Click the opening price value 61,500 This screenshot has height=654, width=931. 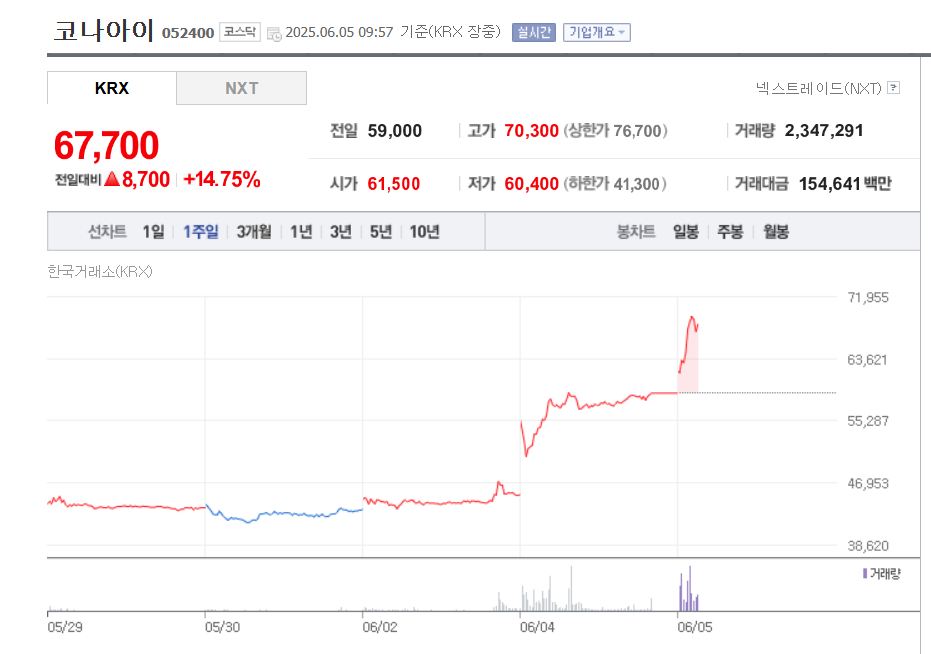tap(394, 184)
